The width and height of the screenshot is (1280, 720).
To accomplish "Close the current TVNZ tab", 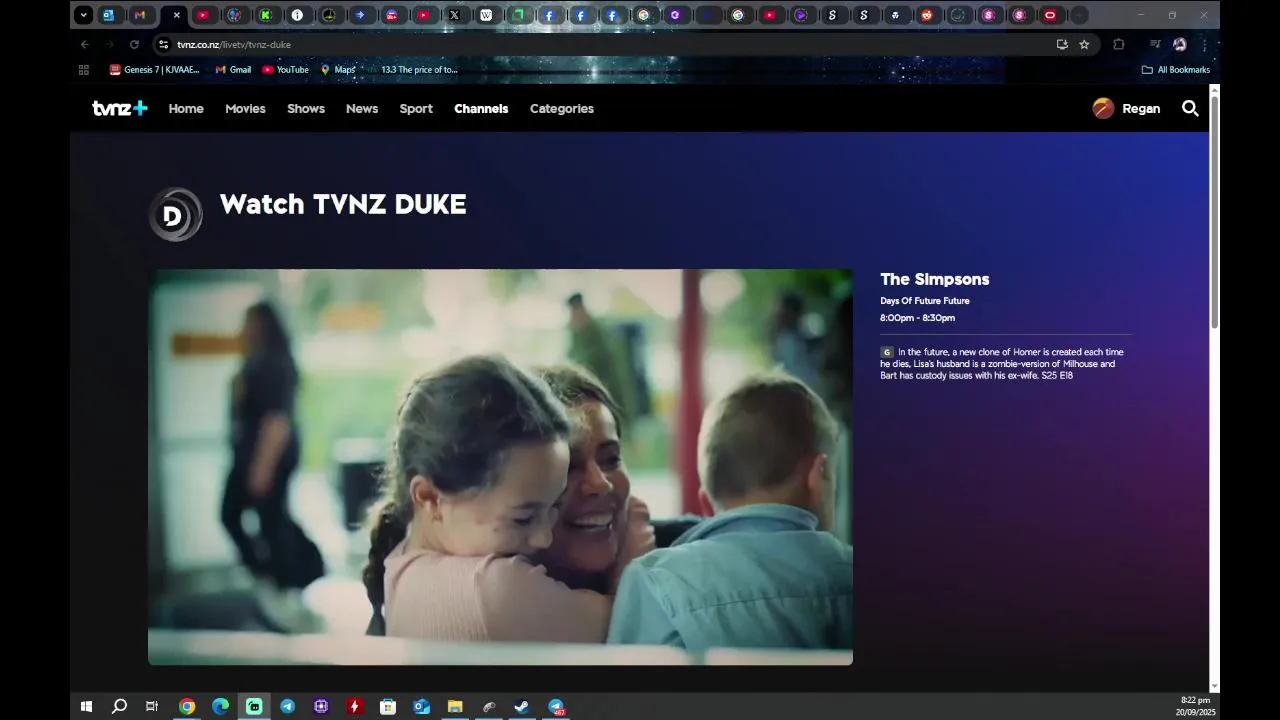I will point(177,15).
